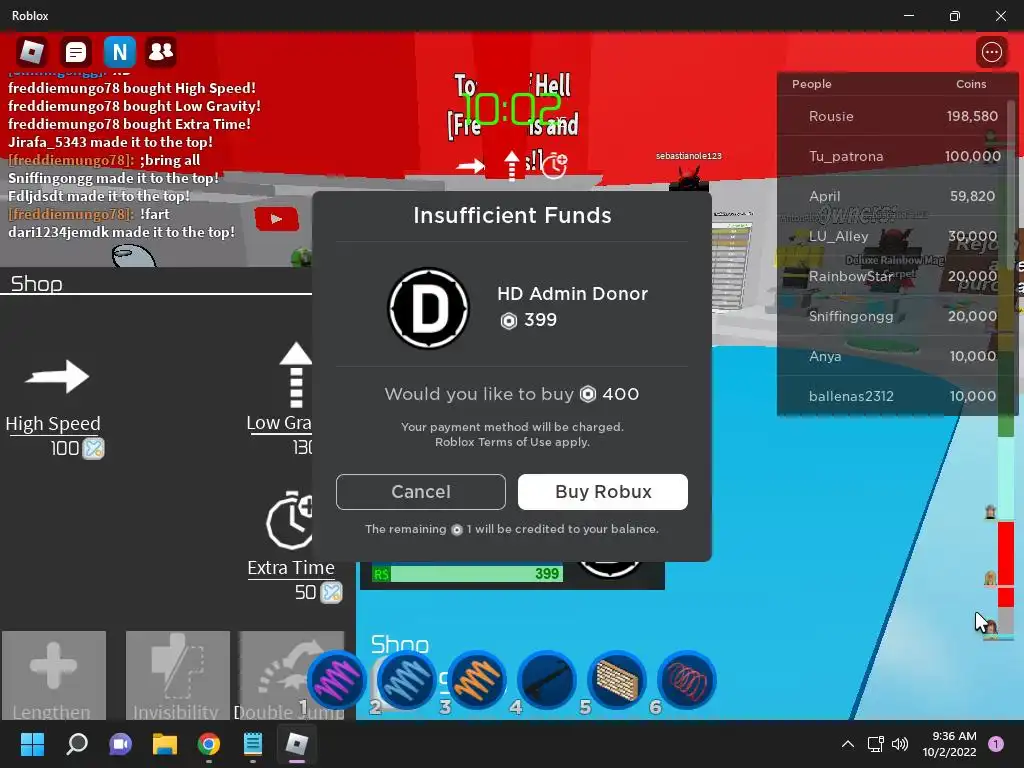Click chat message '!fart'

point(155,214)
